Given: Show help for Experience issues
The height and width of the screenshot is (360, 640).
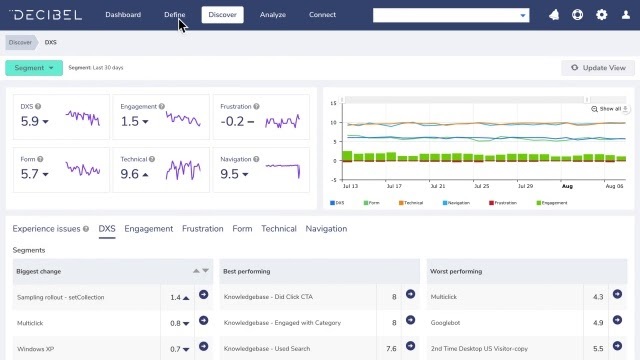Looking at the screenshot, I should [86, 229].
